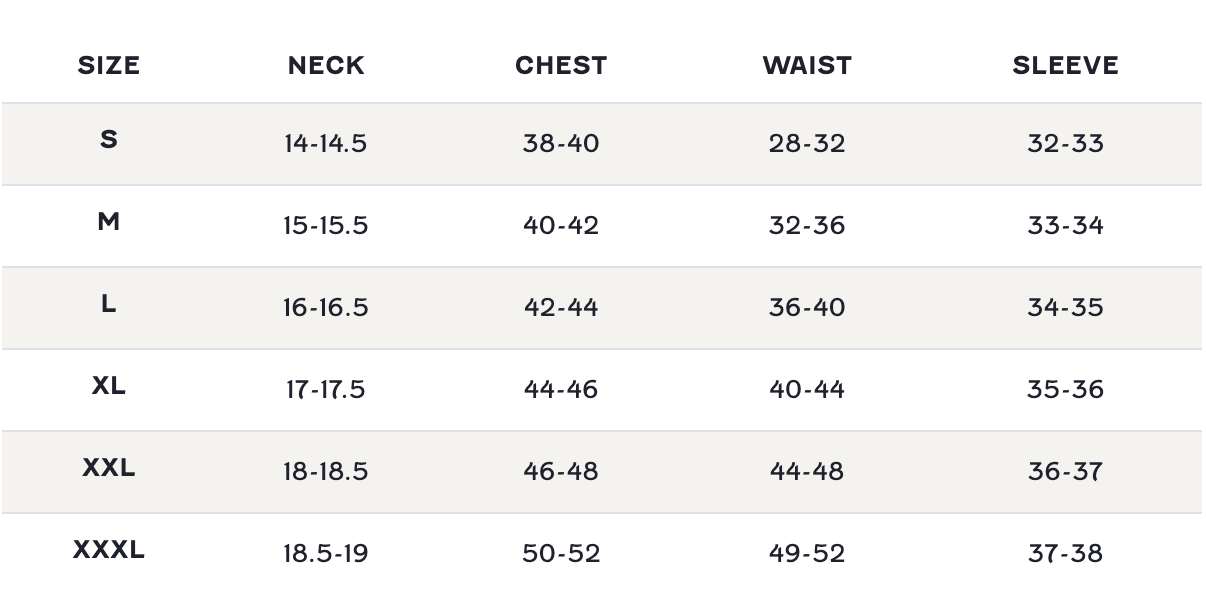Click the CHEST column header
This screenshot has width=1206, height=594.
[x=561, y=66]
